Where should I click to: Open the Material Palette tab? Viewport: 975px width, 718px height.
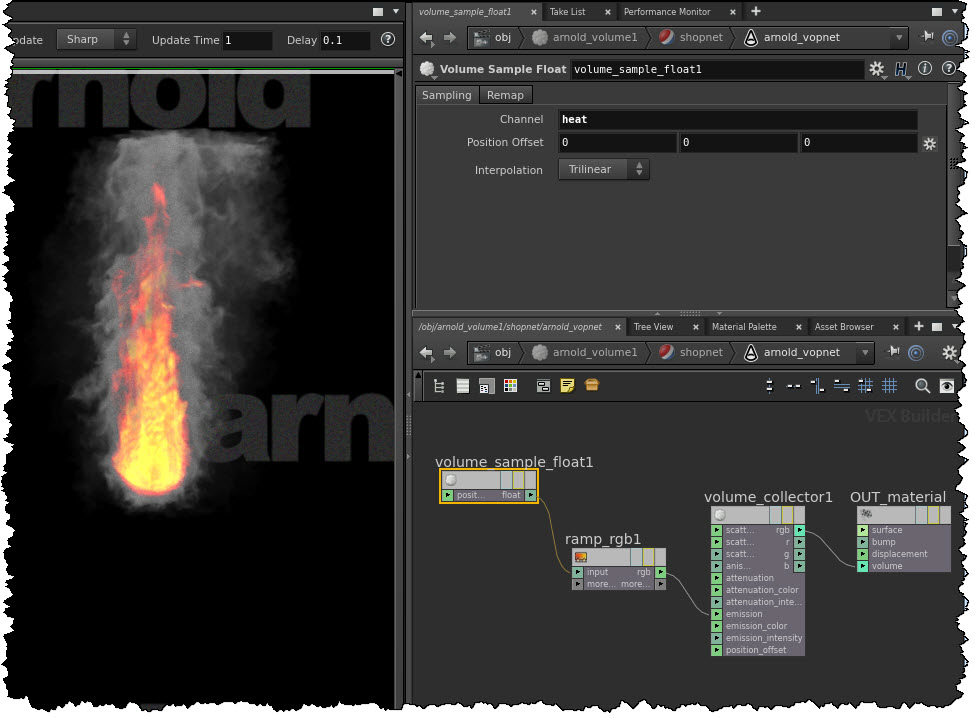pyautogui.click(x=743, y=327)
